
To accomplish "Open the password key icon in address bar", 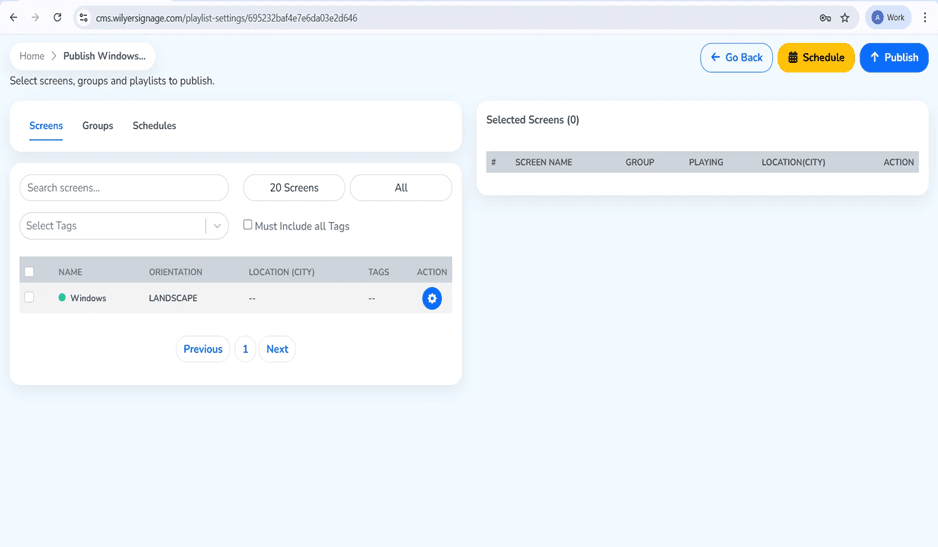I will (x=825, y=18).
